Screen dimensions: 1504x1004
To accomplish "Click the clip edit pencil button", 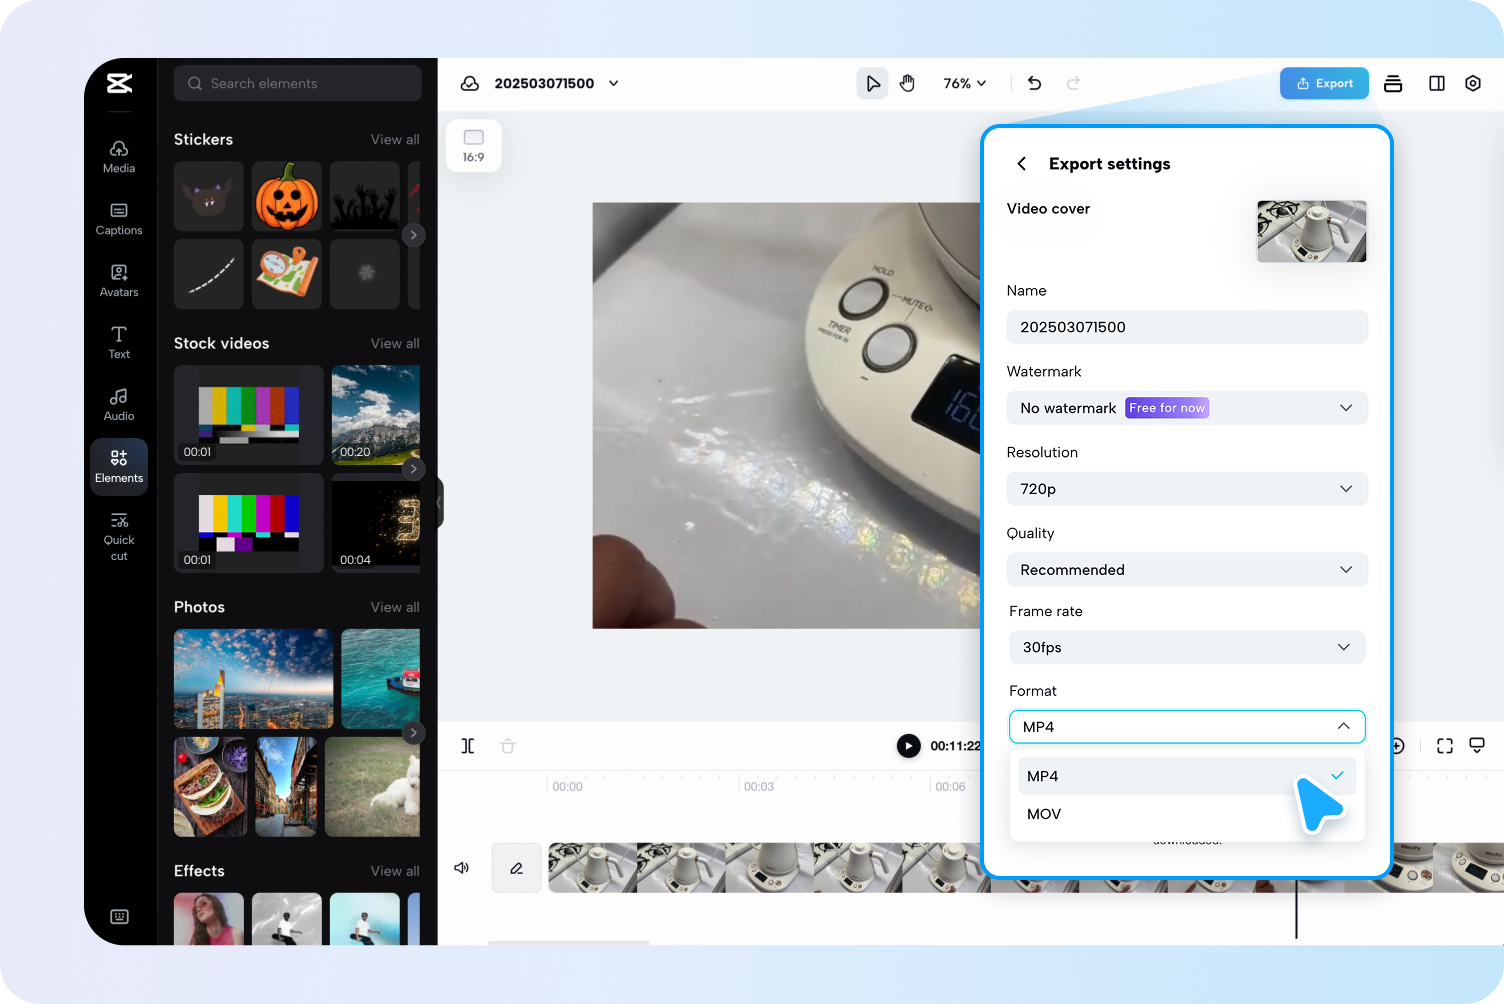I will (x=517, y=868).
